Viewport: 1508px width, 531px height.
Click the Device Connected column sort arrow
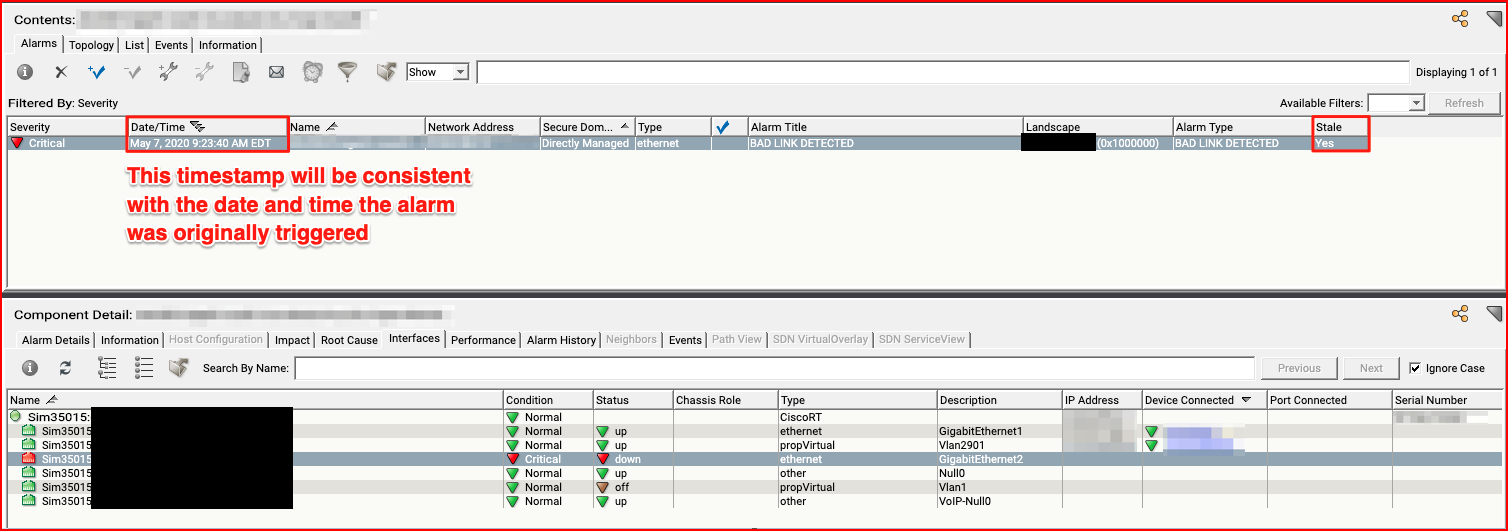click(x=1246, y=400)
